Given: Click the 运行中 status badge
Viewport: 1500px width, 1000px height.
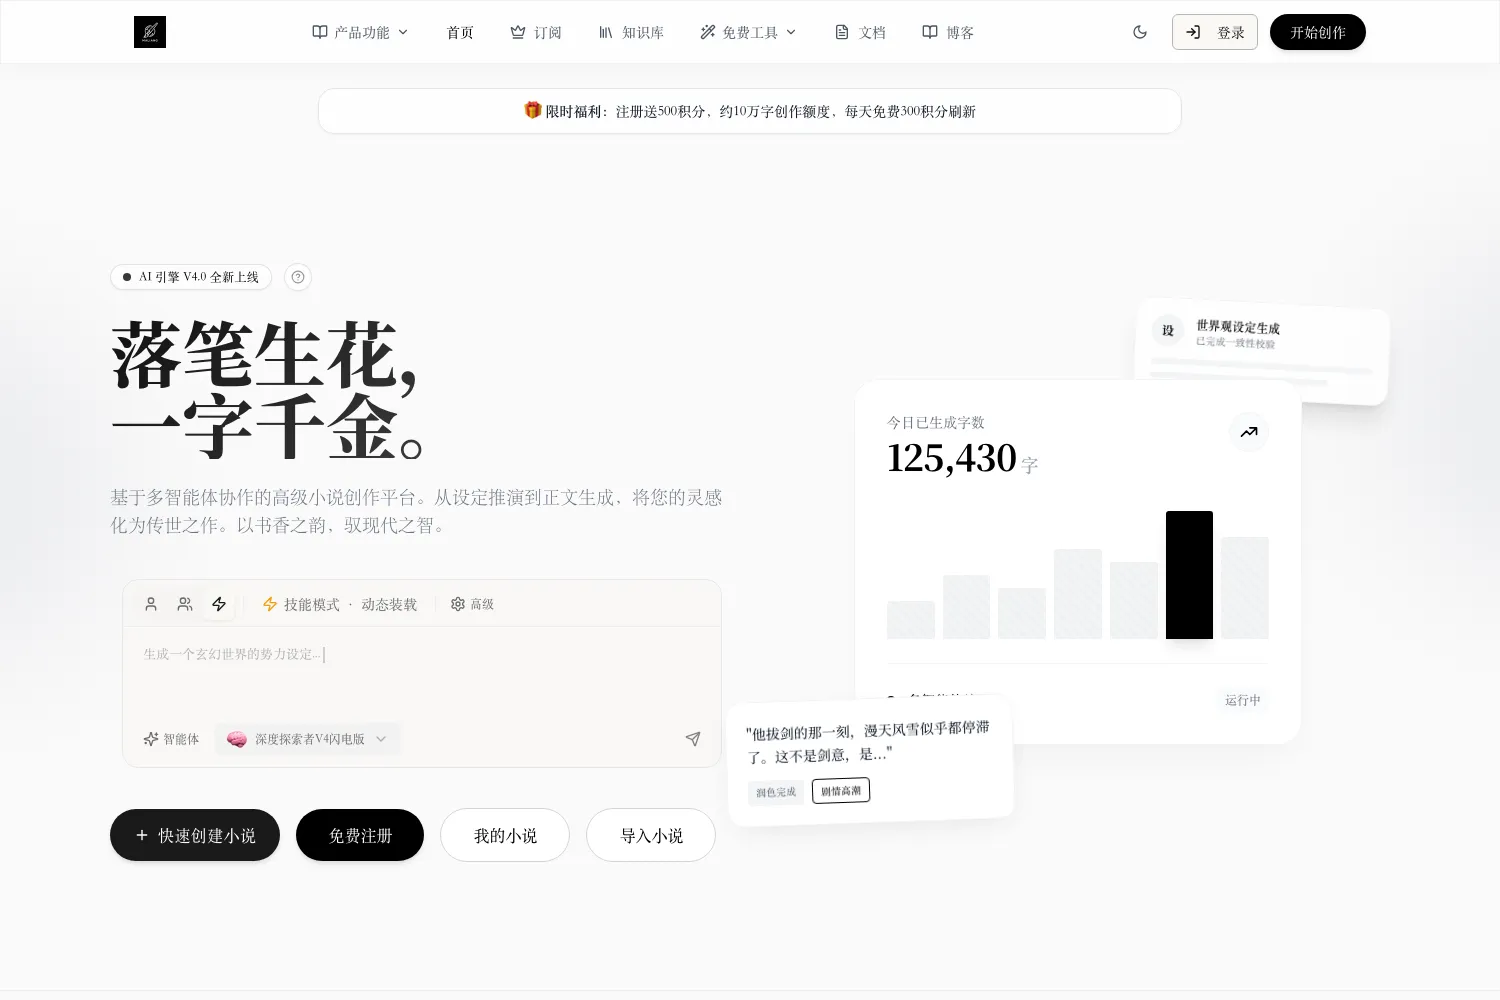Looking at the screenshot, I should coord(1243,700).
